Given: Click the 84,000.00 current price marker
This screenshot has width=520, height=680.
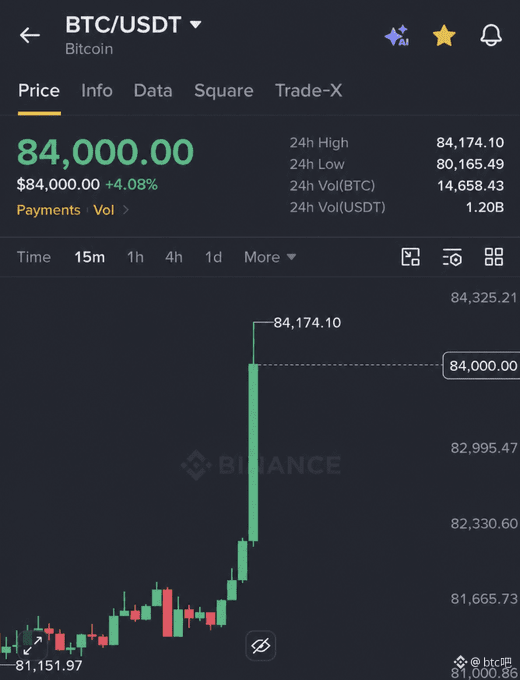Looking at the screenshot, I should (x=481, y=366).
